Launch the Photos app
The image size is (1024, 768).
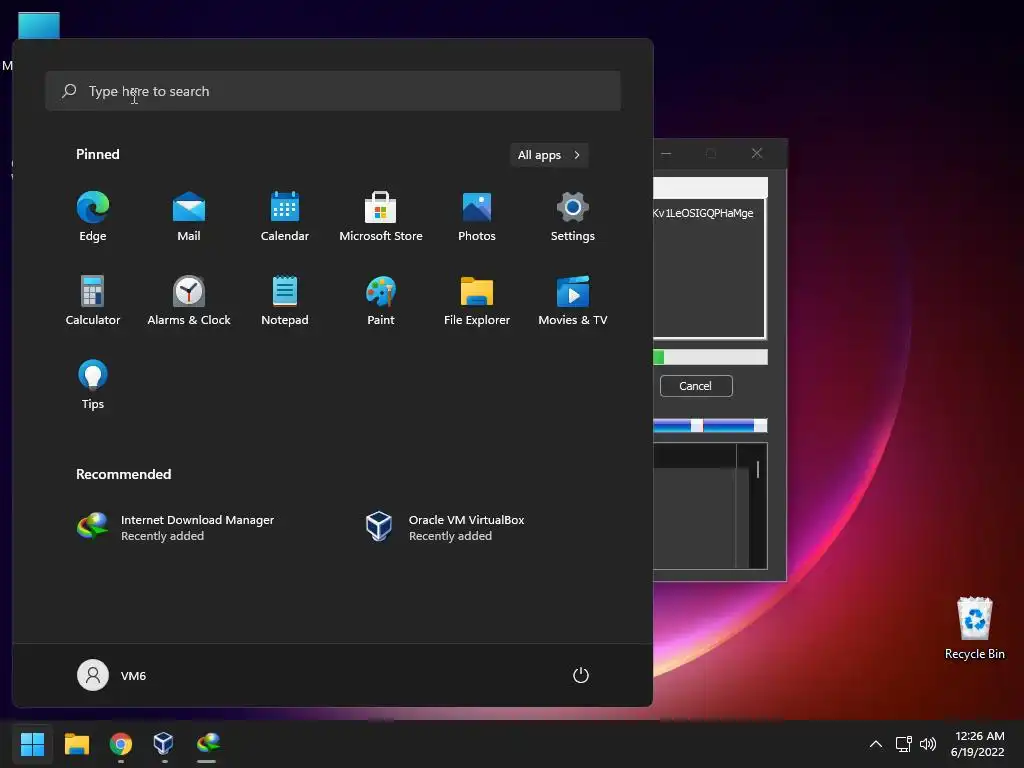click(477, 217)
